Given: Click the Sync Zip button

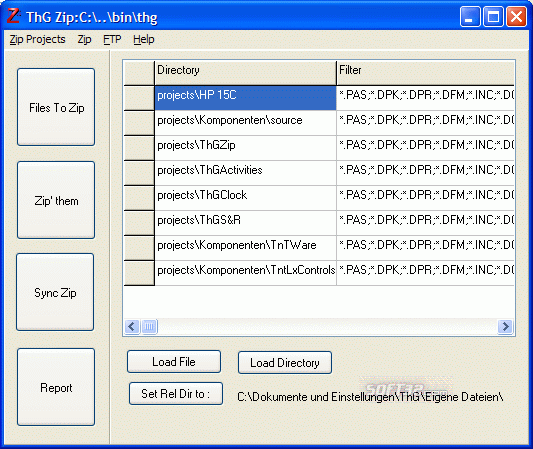Looking at the screenshot, I should point(55,292).
